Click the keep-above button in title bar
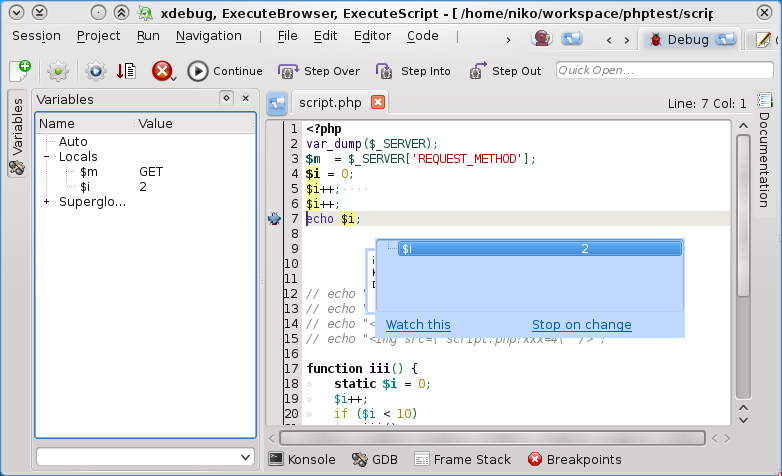Image resolution: width=782 pixels, height=476 pixels. tap(121, 12)
